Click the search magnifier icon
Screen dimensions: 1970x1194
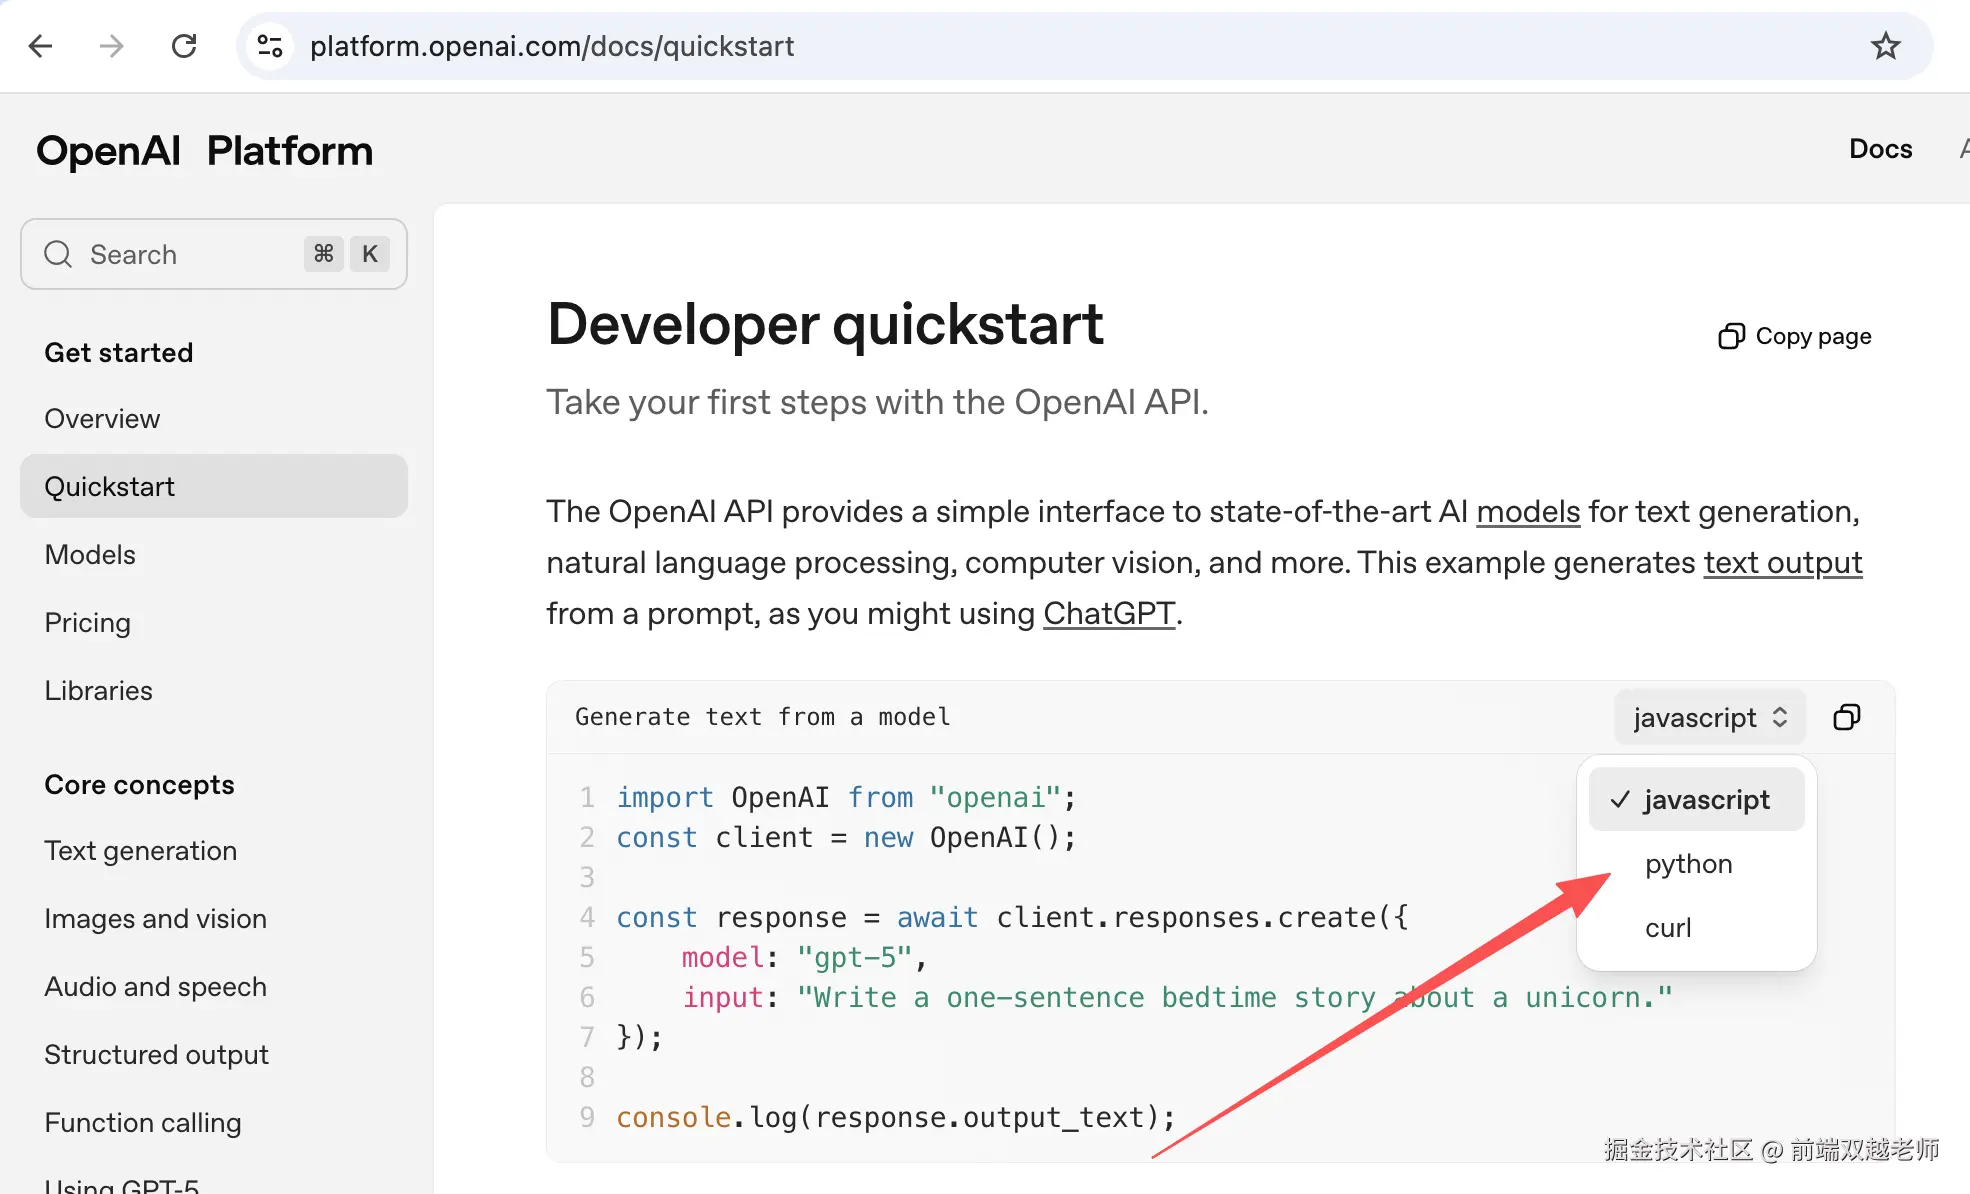pyautogui.click(x=58, y=254)
